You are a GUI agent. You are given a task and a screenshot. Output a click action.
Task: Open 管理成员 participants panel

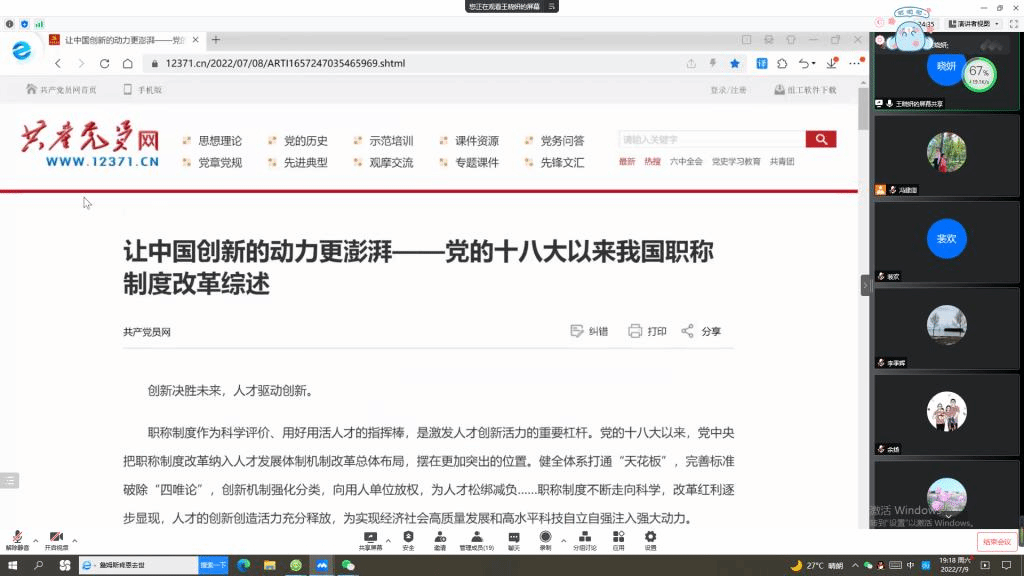476,538
